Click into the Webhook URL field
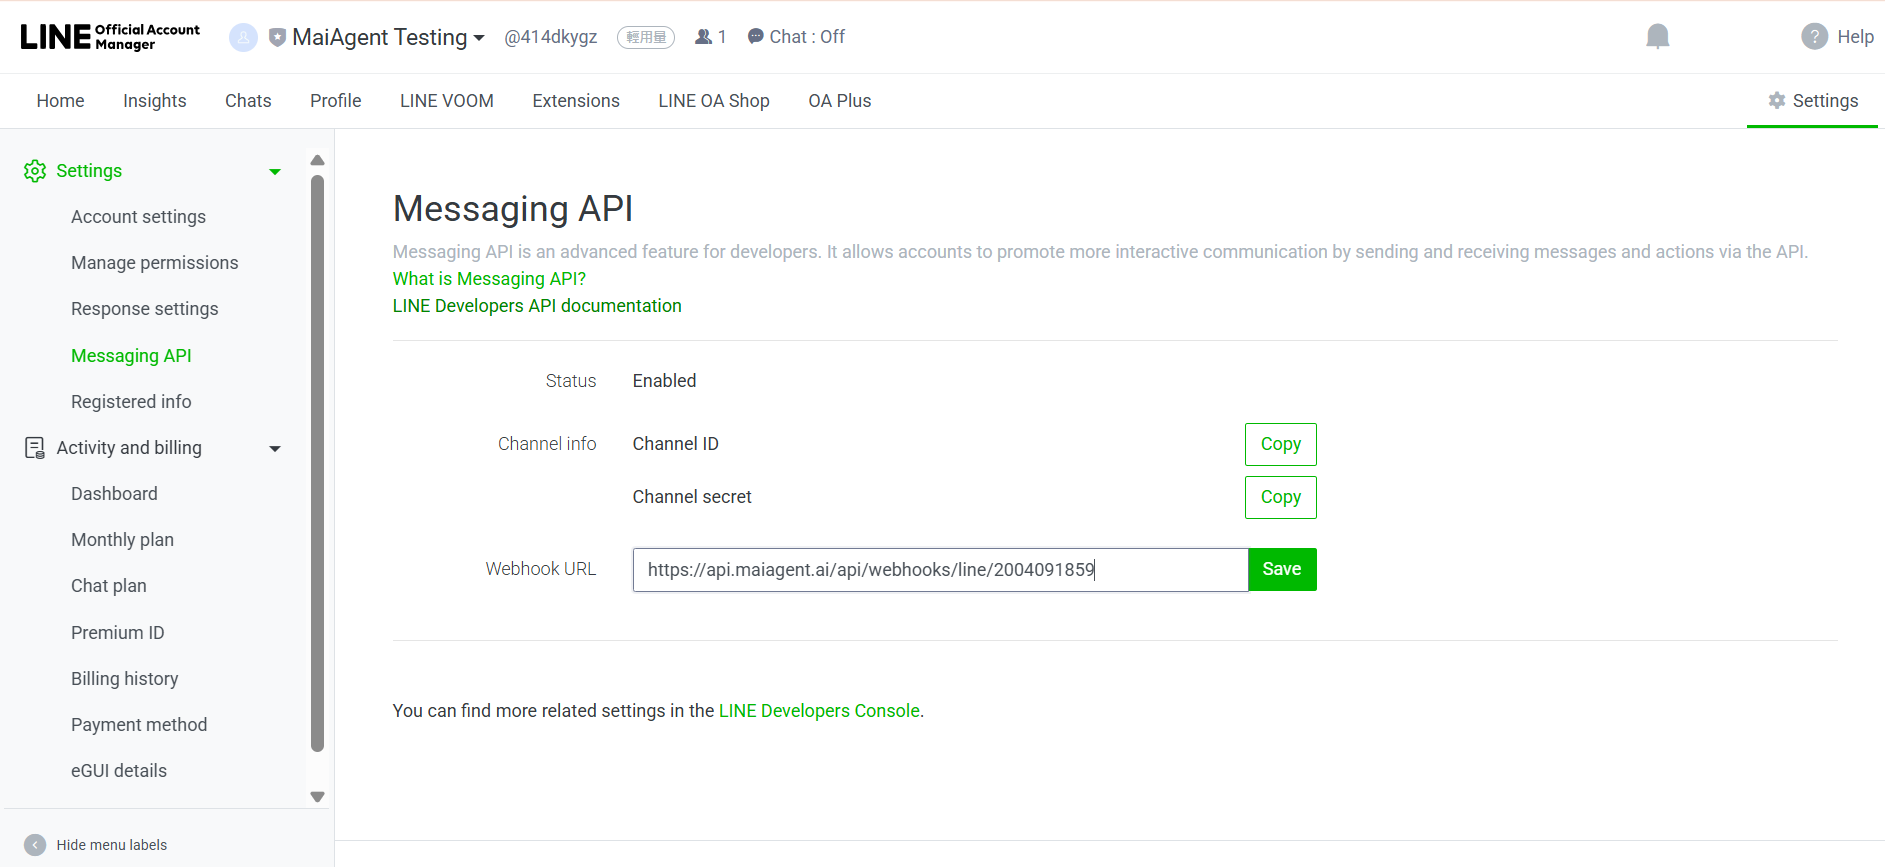The height and width of the screenshot is (867, 1885). coord(939,570)
